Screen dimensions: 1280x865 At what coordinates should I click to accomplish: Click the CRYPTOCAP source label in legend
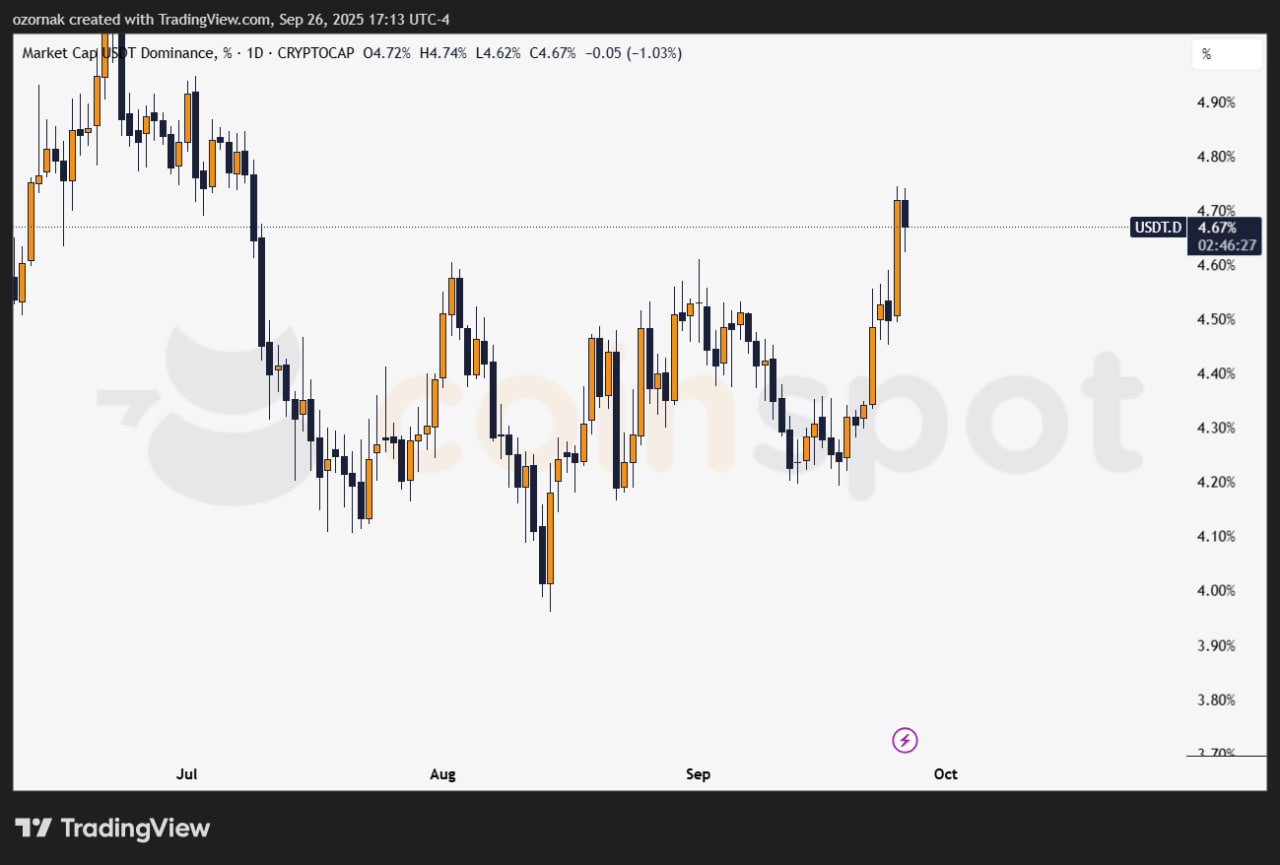tap(311, 53)
